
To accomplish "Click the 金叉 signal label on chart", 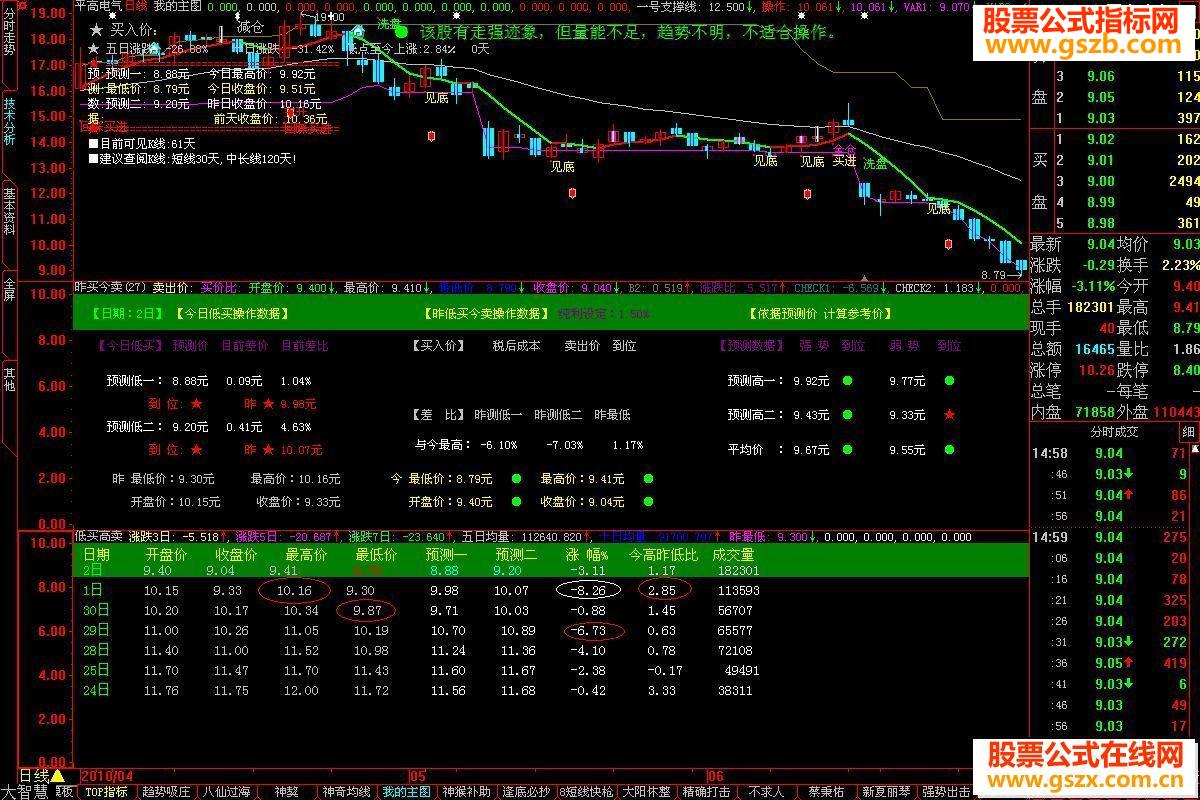I will click(844, 148).
